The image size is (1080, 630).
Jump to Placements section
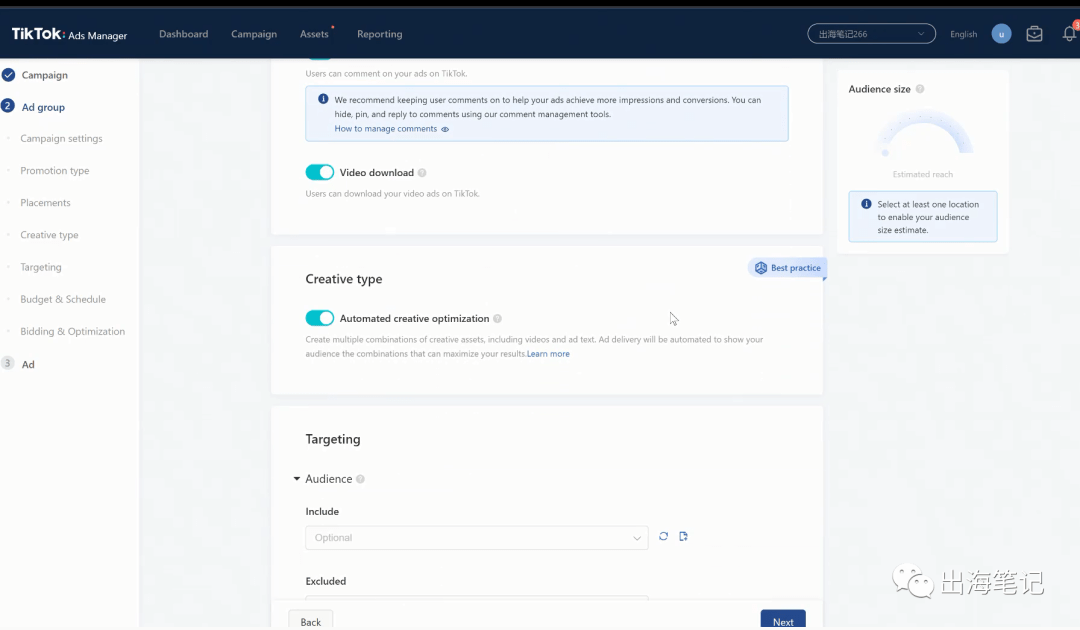(45, 203)
